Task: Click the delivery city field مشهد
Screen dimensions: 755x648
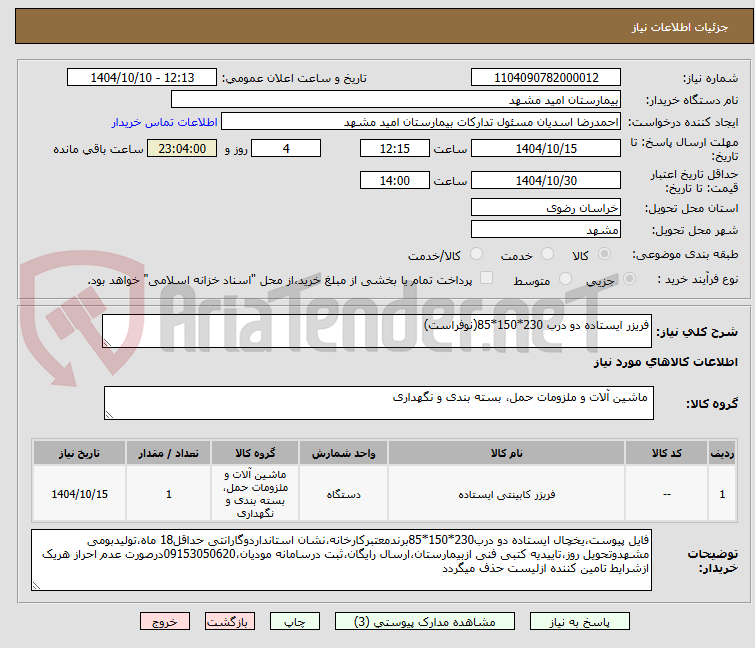Action: [546, 230]
